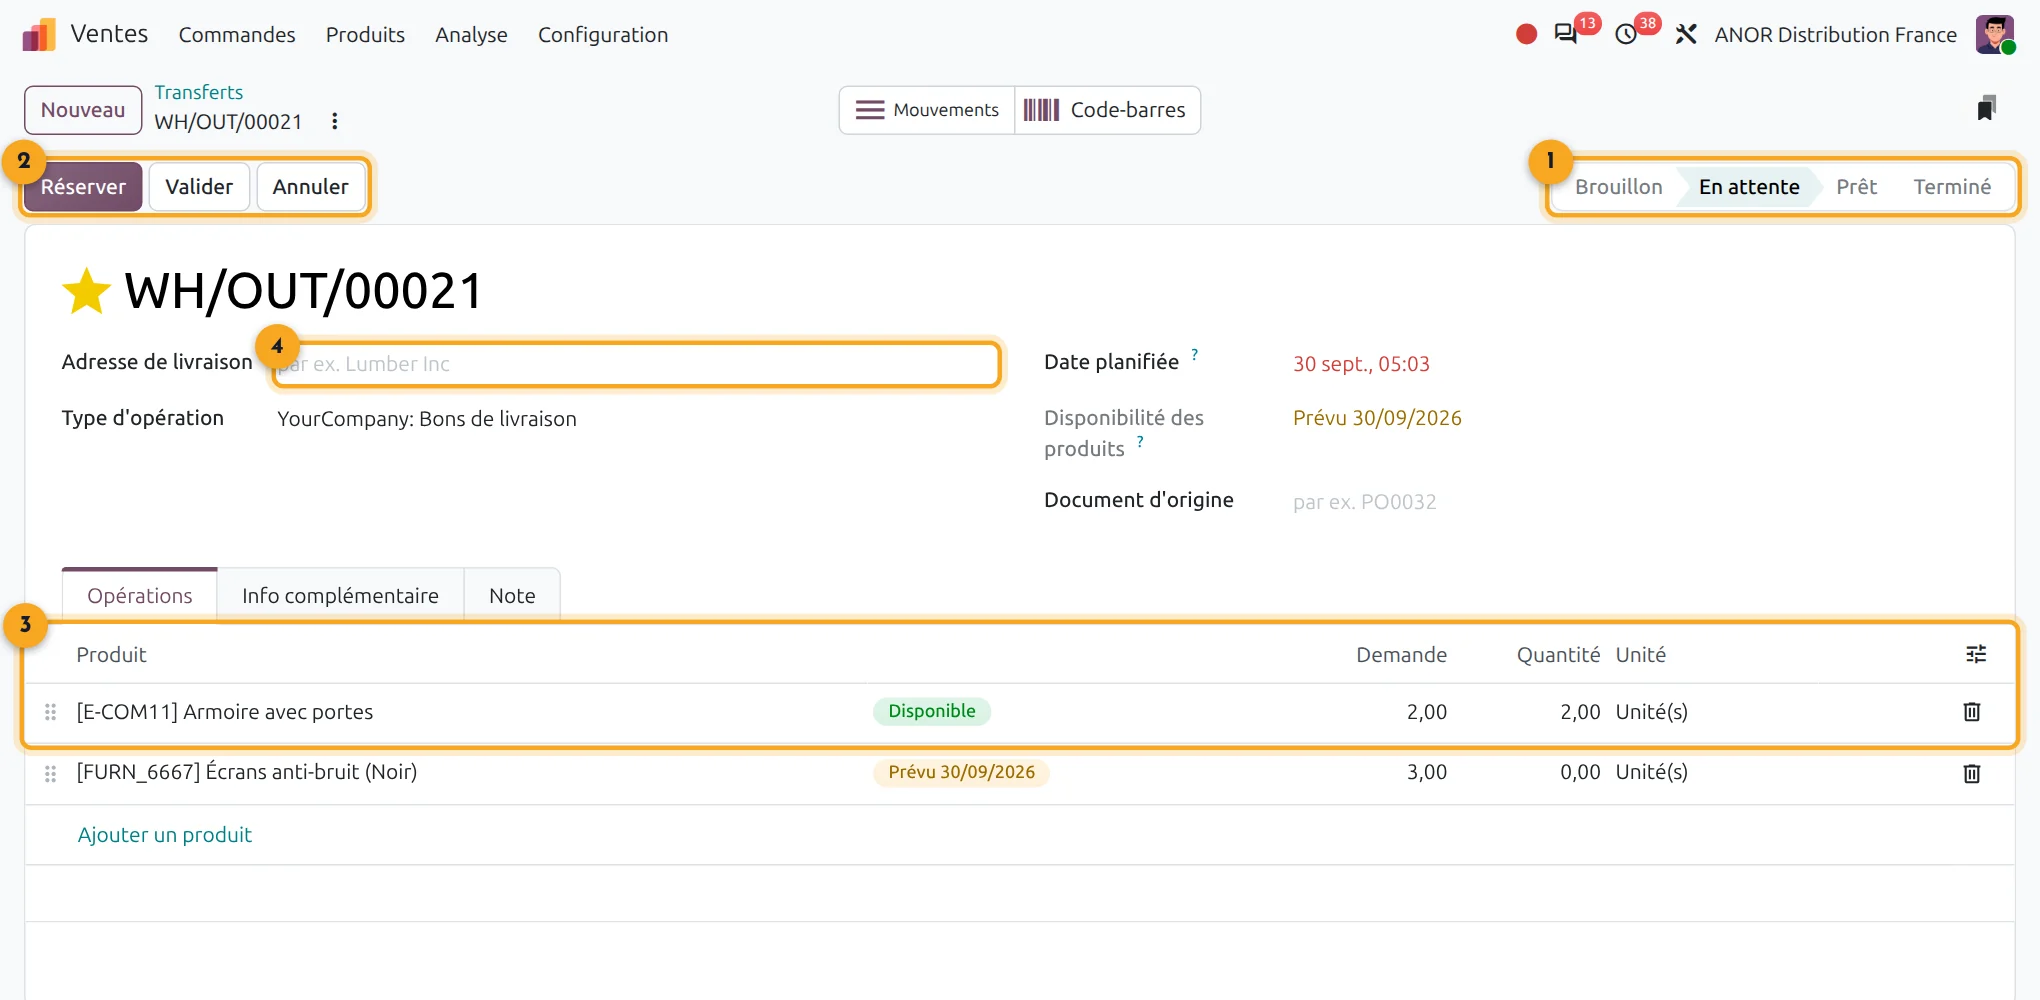Toggle the yellow priority star
This screenshot has height=1000, width=2040.
tap(86, 291)
